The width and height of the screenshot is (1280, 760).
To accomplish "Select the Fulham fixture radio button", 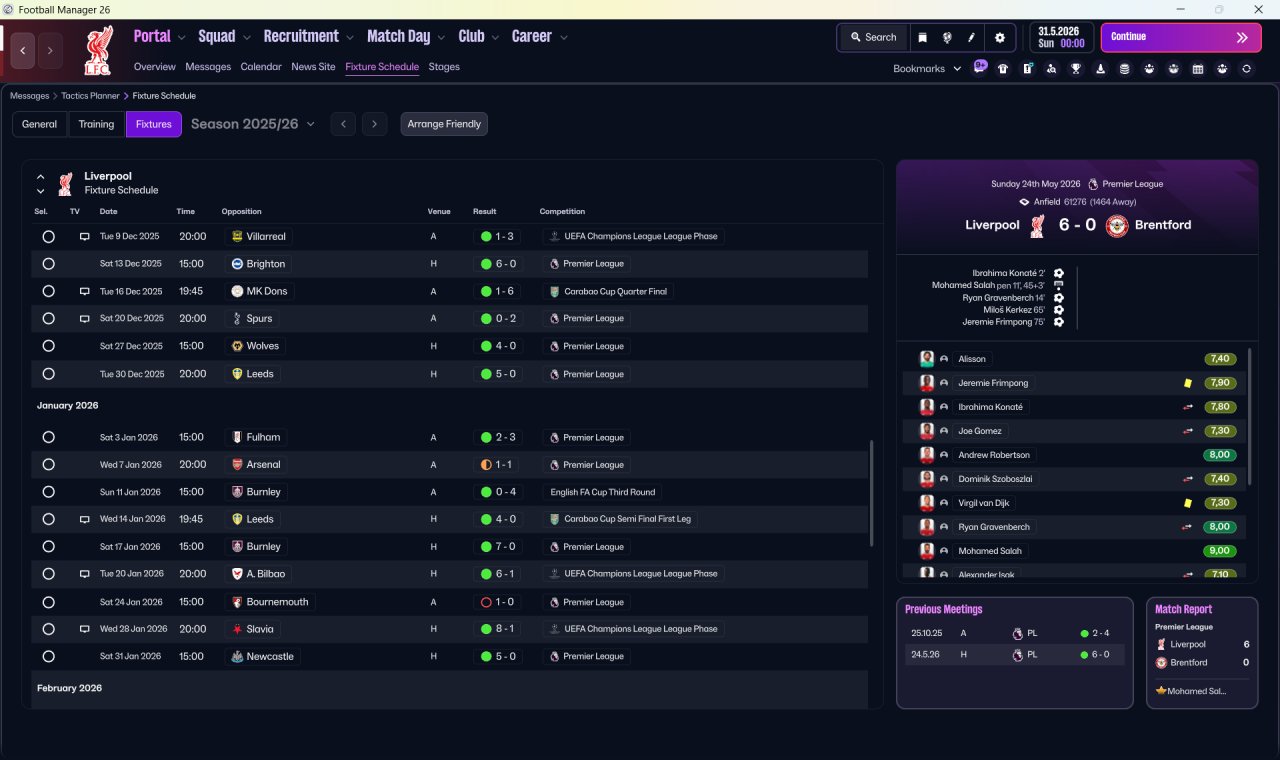I will [48, 437].
